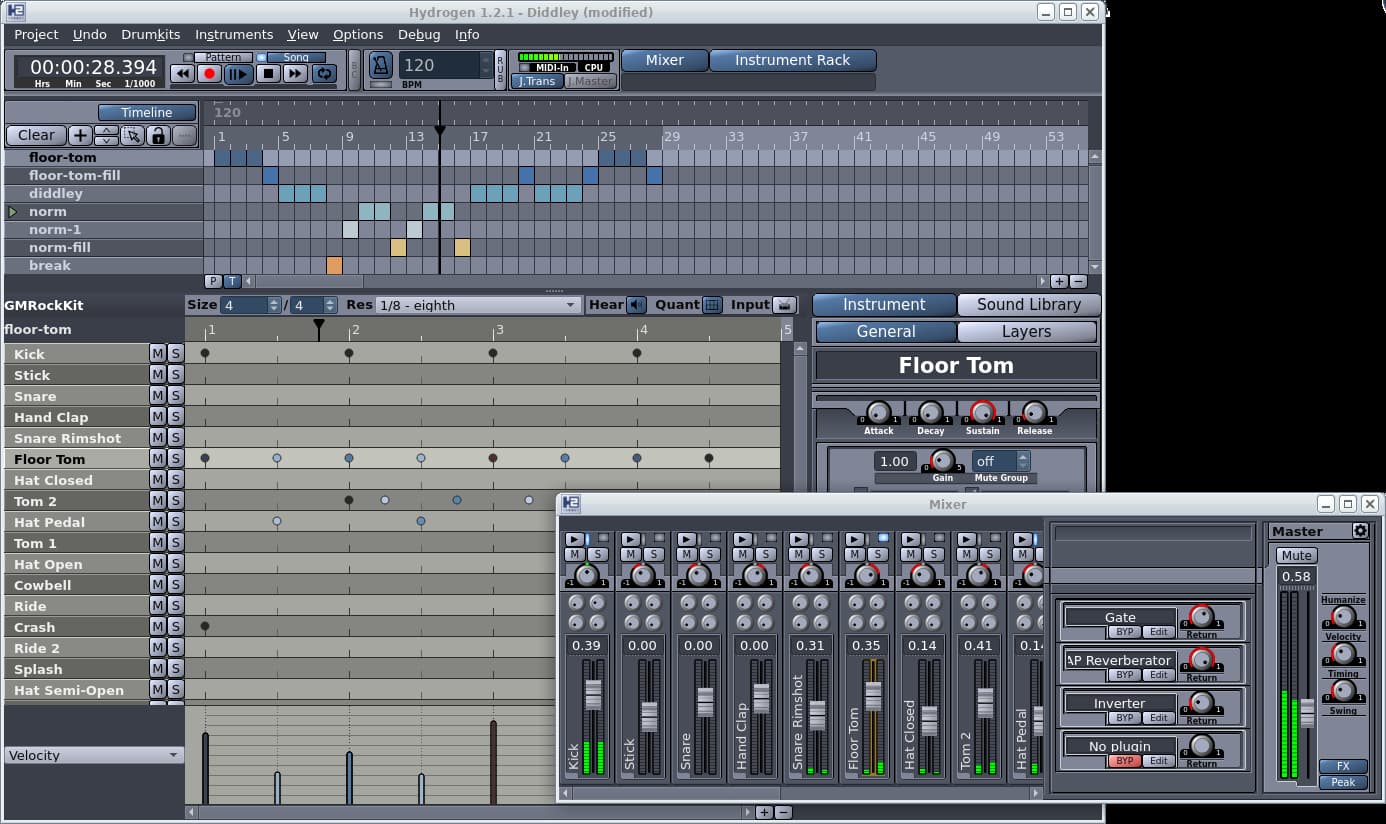
Task: Open the Drumkits menu
Action: (150, 34)
